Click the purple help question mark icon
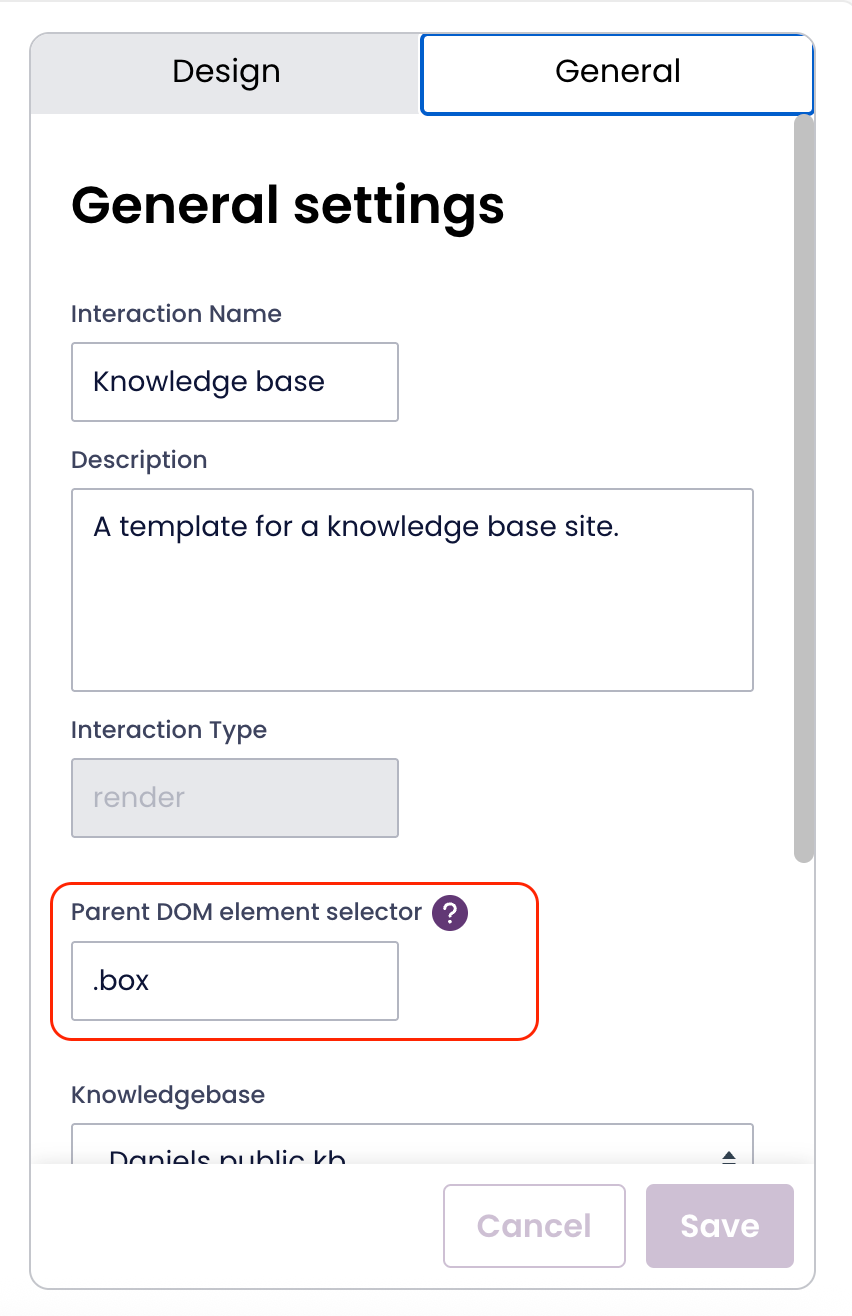The height and width of the screenshot is (1316, 852). click(450, 913)
